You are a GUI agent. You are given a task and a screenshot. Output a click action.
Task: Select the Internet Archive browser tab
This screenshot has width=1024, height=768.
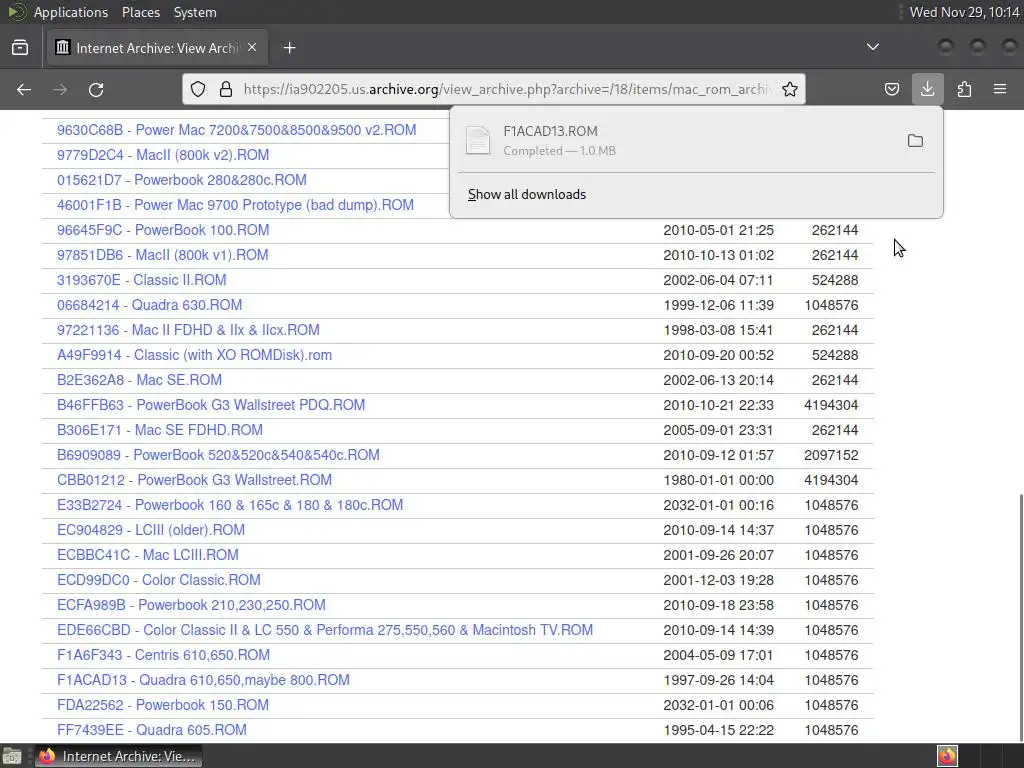[157, 48]
